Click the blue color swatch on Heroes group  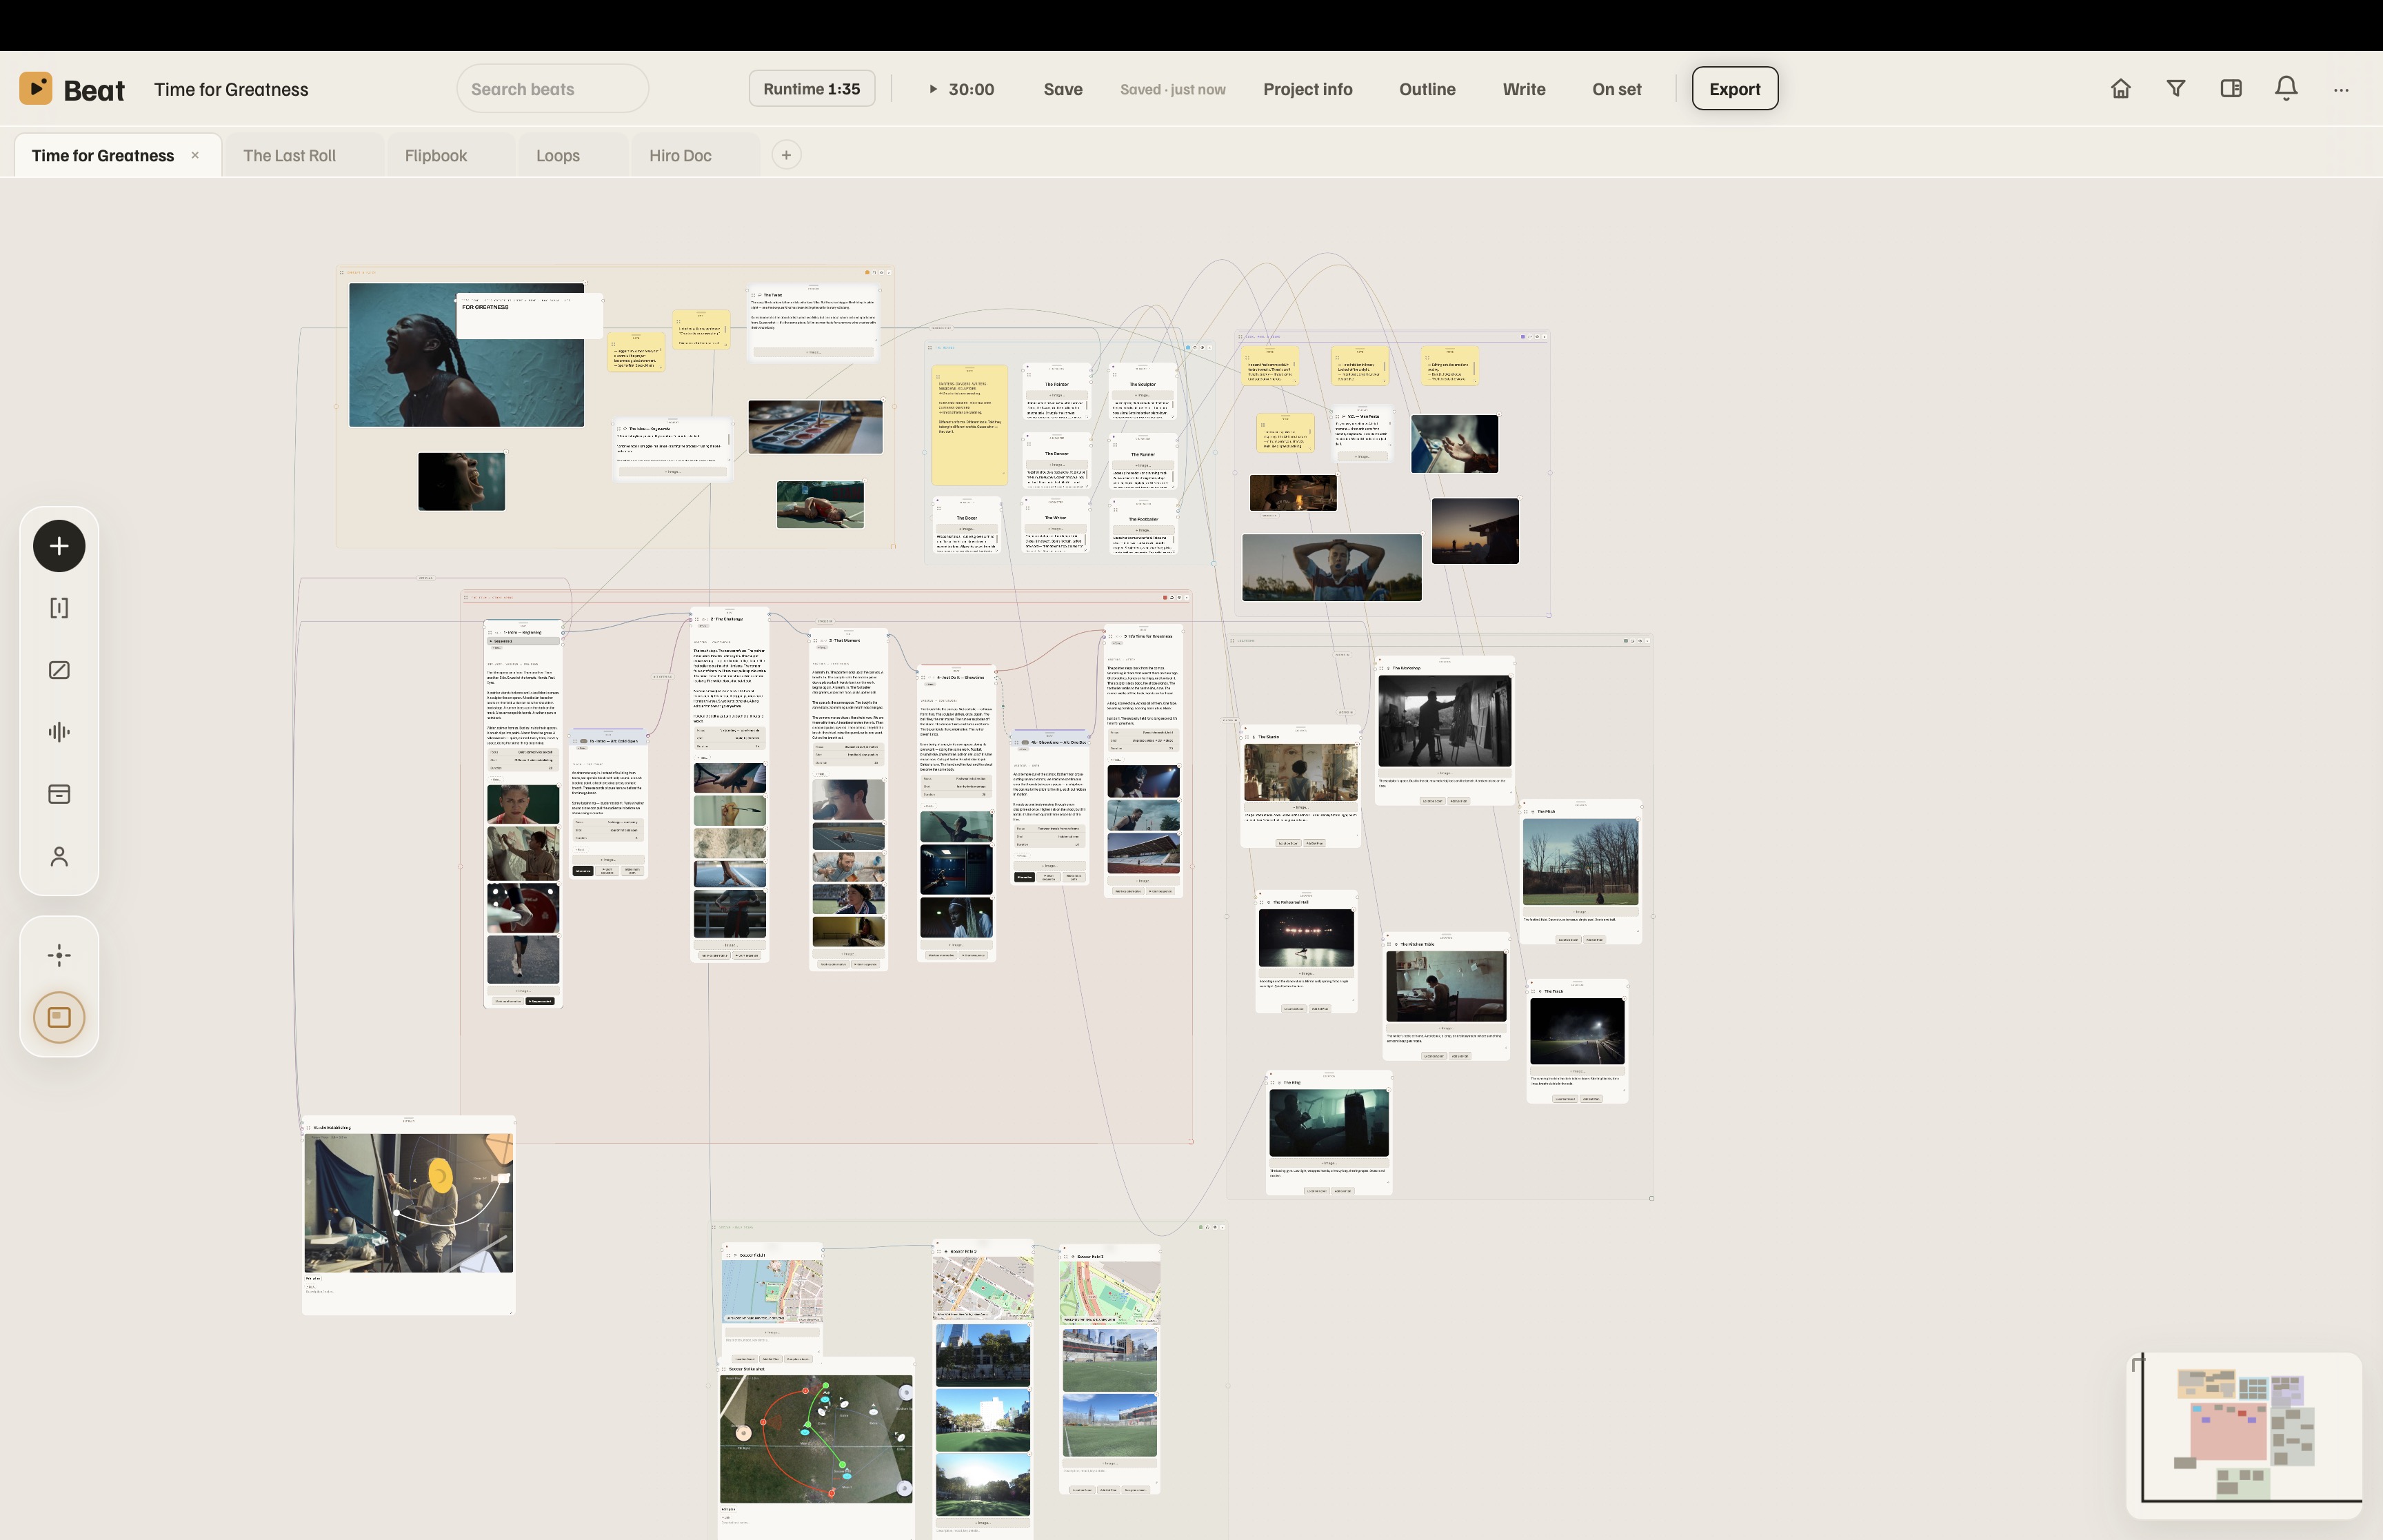pos(1188,347)
